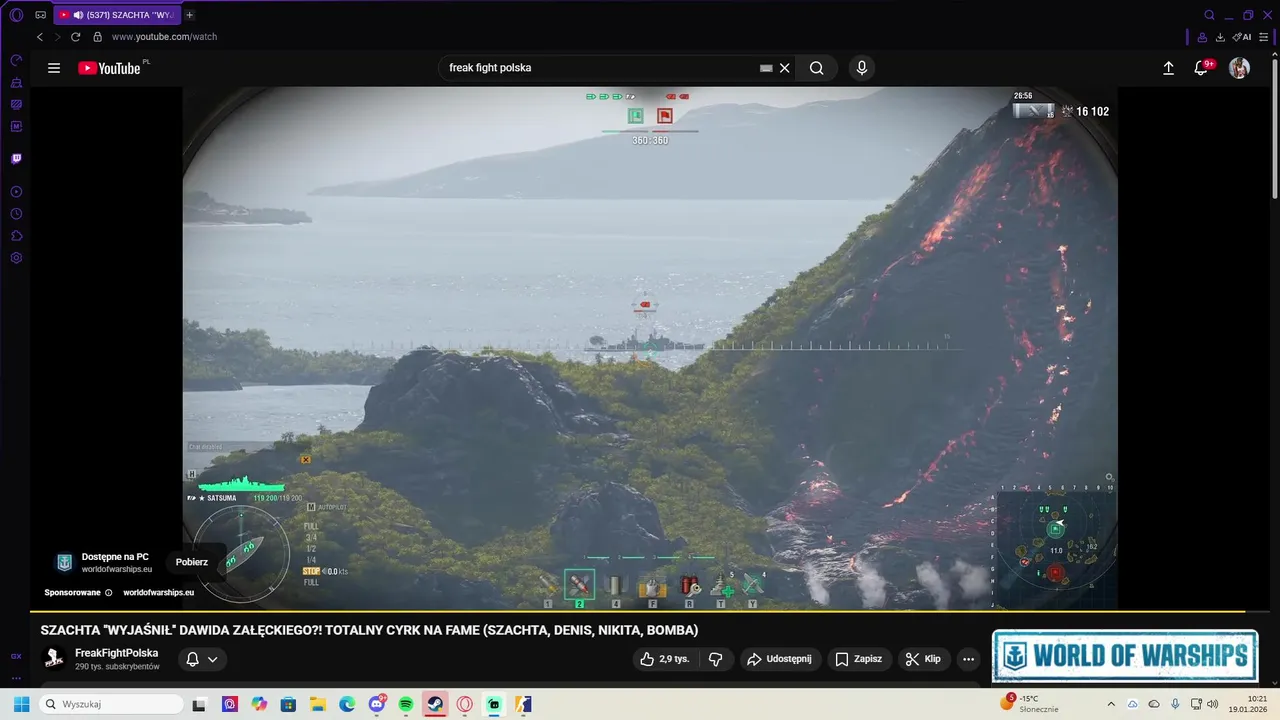This screenshot has height=720, width=1280.
Task: Clear the search query text
Action: pyautogui.click(x=785, y=68)
